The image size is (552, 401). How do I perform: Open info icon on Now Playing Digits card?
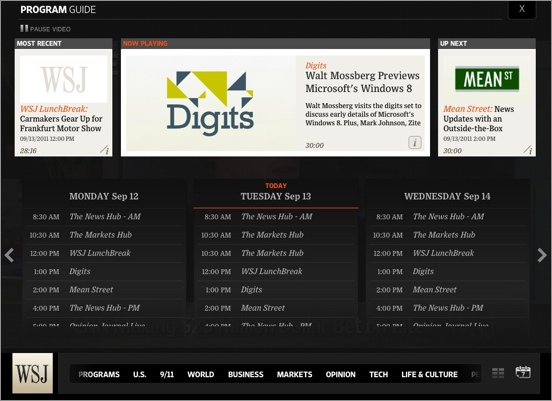pos(415,143)
